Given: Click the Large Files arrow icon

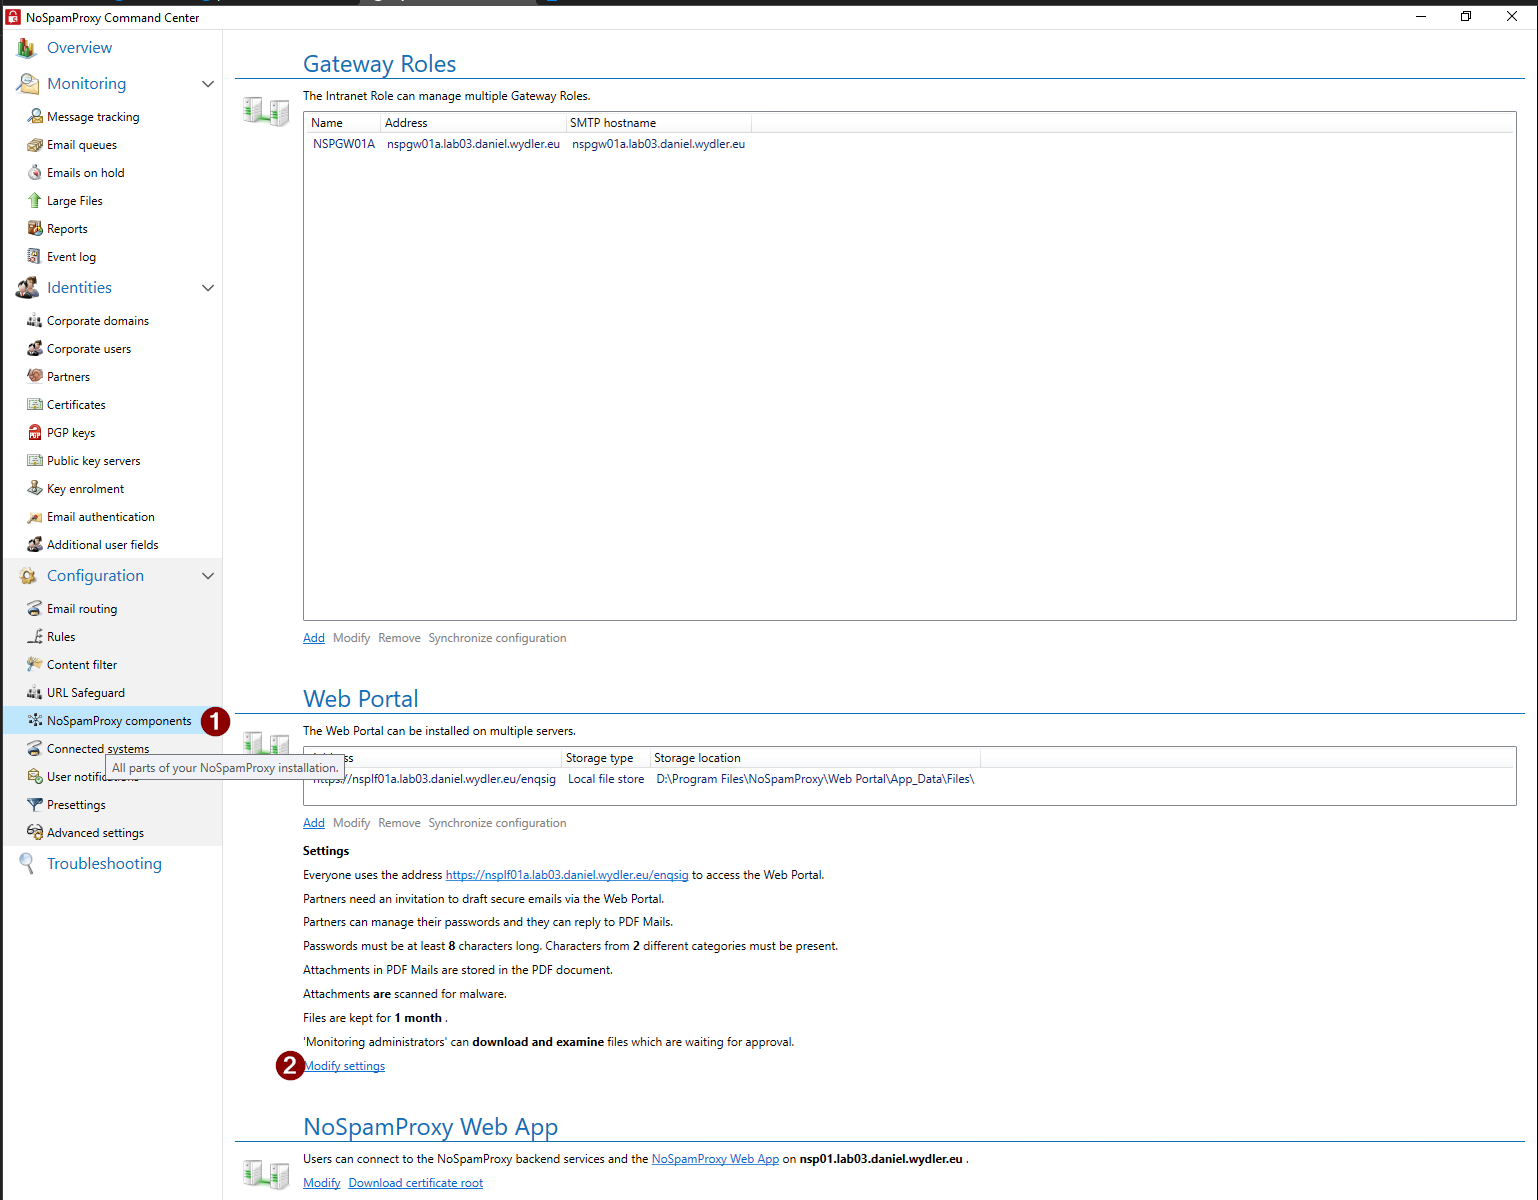Looking at the screenshot, I should click(x=35, y=201).
